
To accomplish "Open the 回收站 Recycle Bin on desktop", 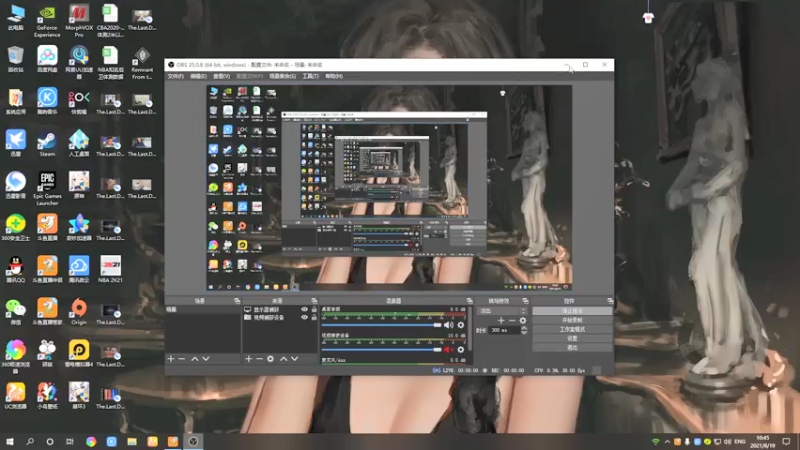I will click(x=16, y=59).
